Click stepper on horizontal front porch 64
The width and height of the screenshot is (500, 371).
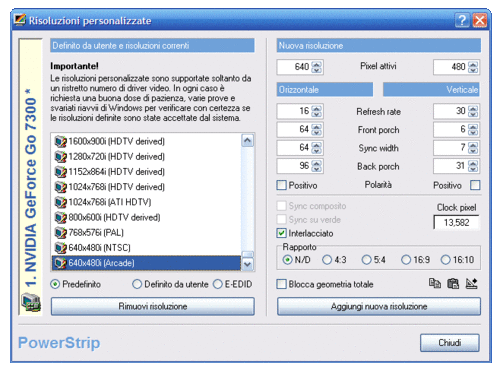317,129
